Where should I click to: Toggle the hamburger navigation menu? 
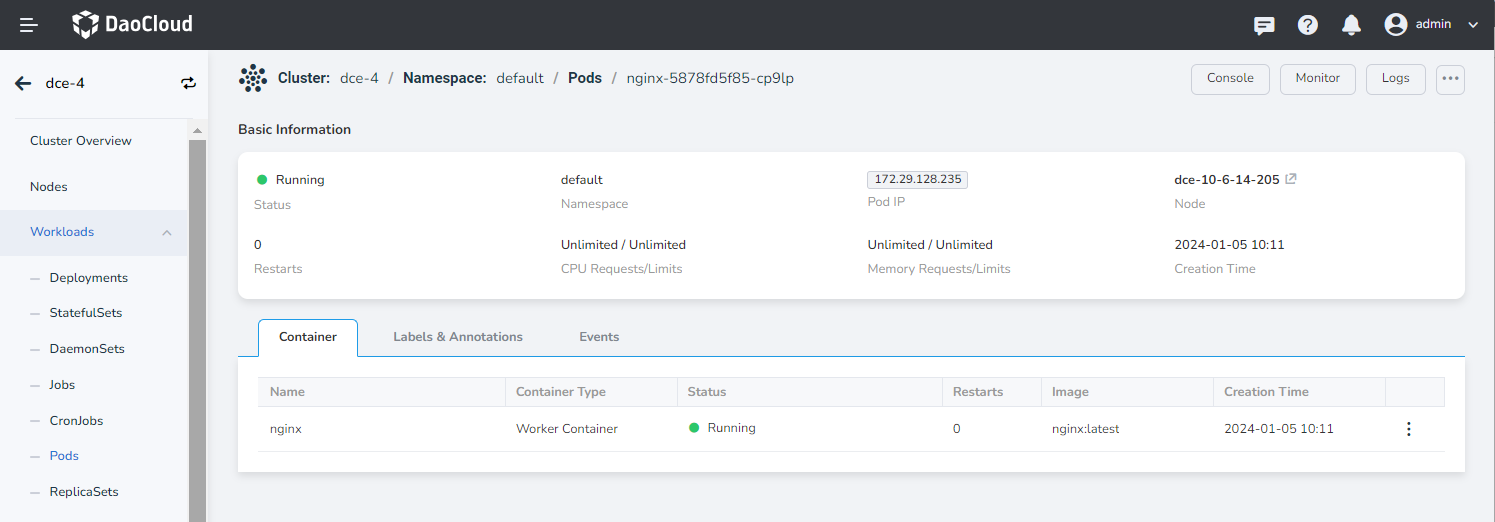tap(29, 25)
